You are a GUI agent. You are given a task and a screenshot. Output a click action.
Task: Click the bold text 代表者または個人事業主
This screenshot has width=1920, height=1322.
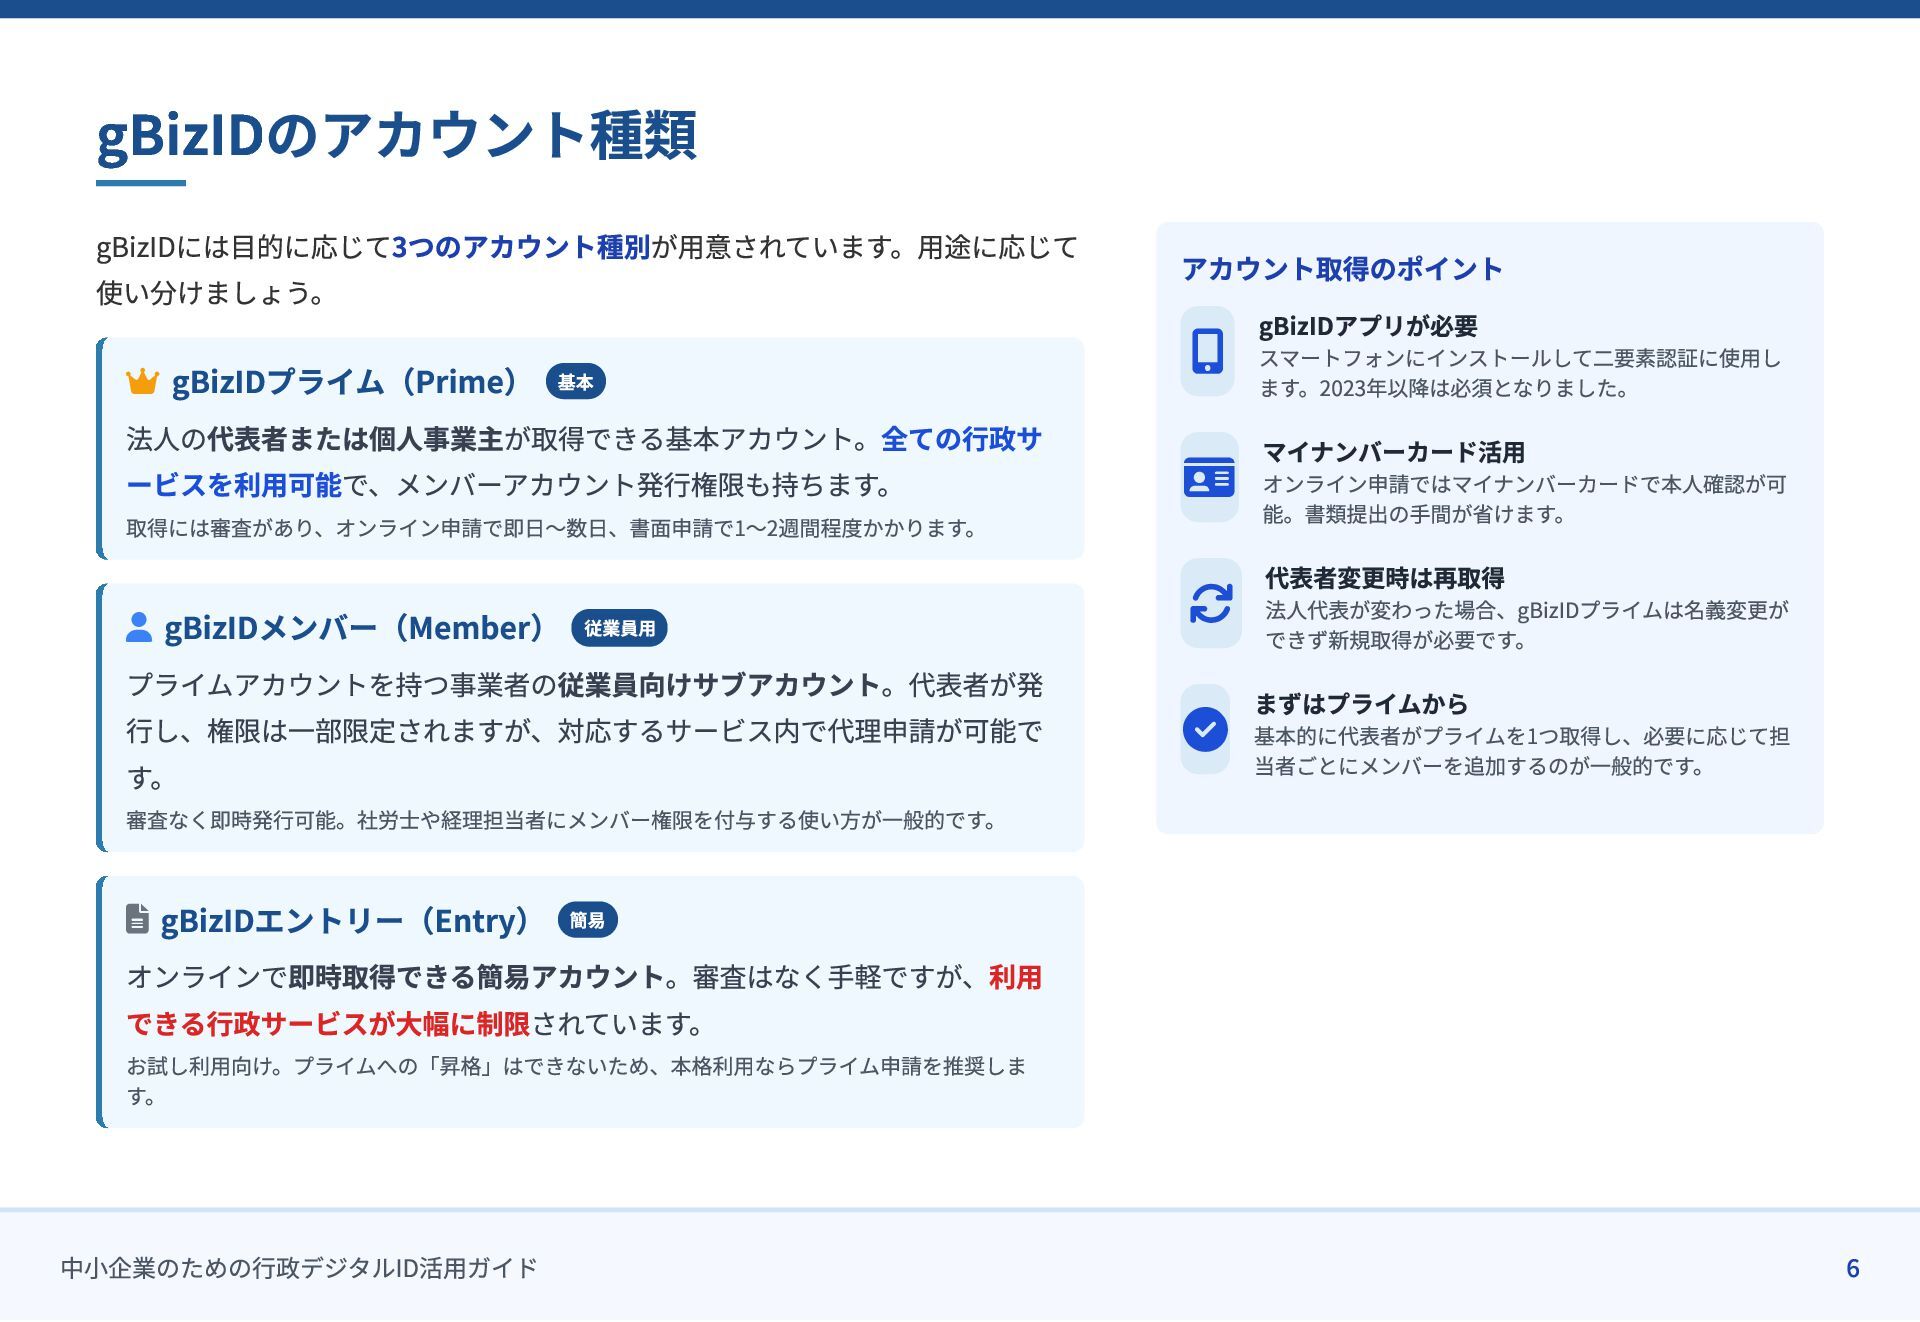pos(355,439)
